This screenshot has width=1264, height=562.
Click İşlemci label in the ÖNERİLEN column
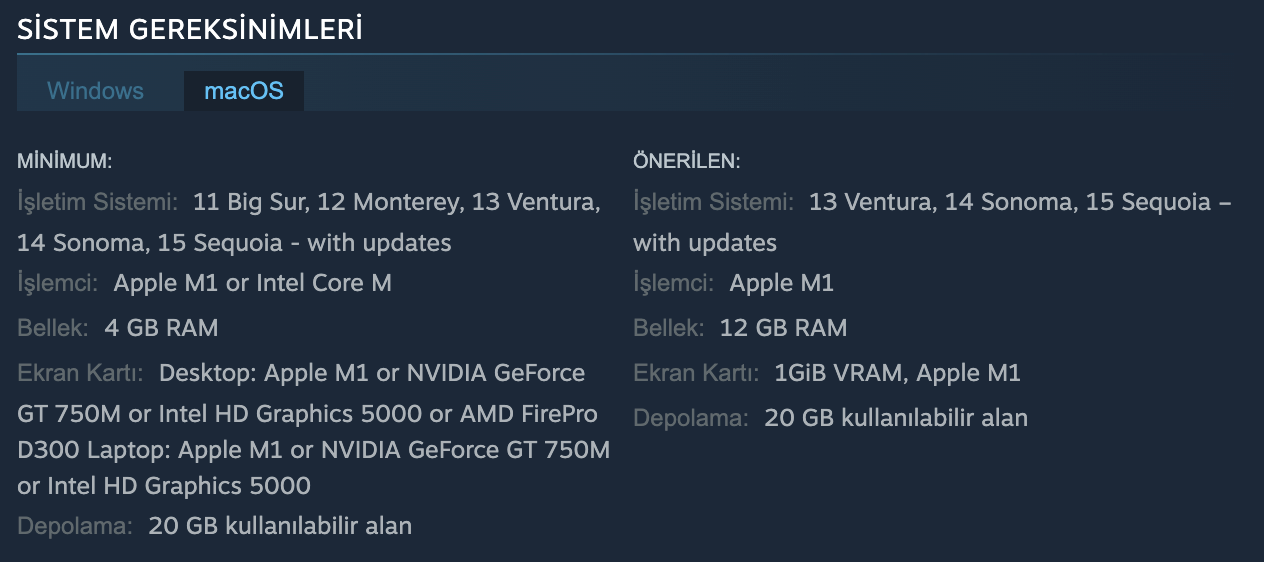(674, 283)
